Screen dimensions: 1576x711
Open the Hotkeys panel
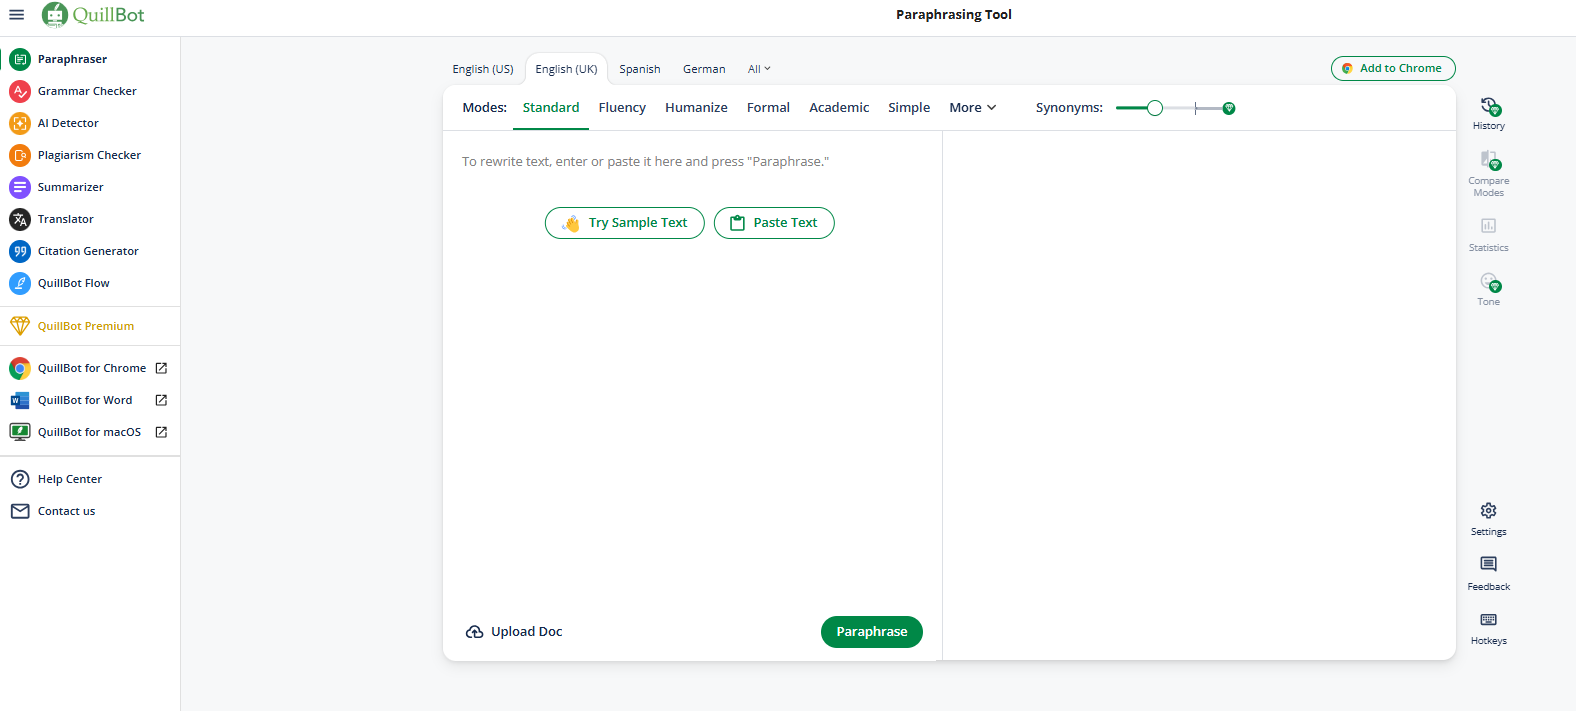pyautogui.click(x=1488, y=628)
